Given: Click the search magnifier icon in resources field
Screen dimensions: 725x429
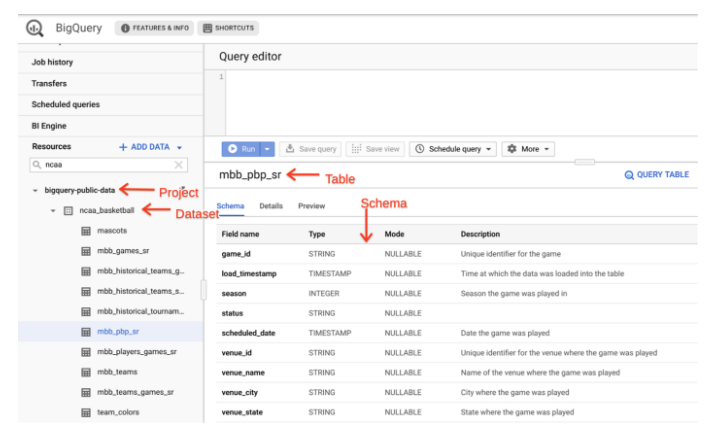Looking at the screenshot, I should click(37, 165).
